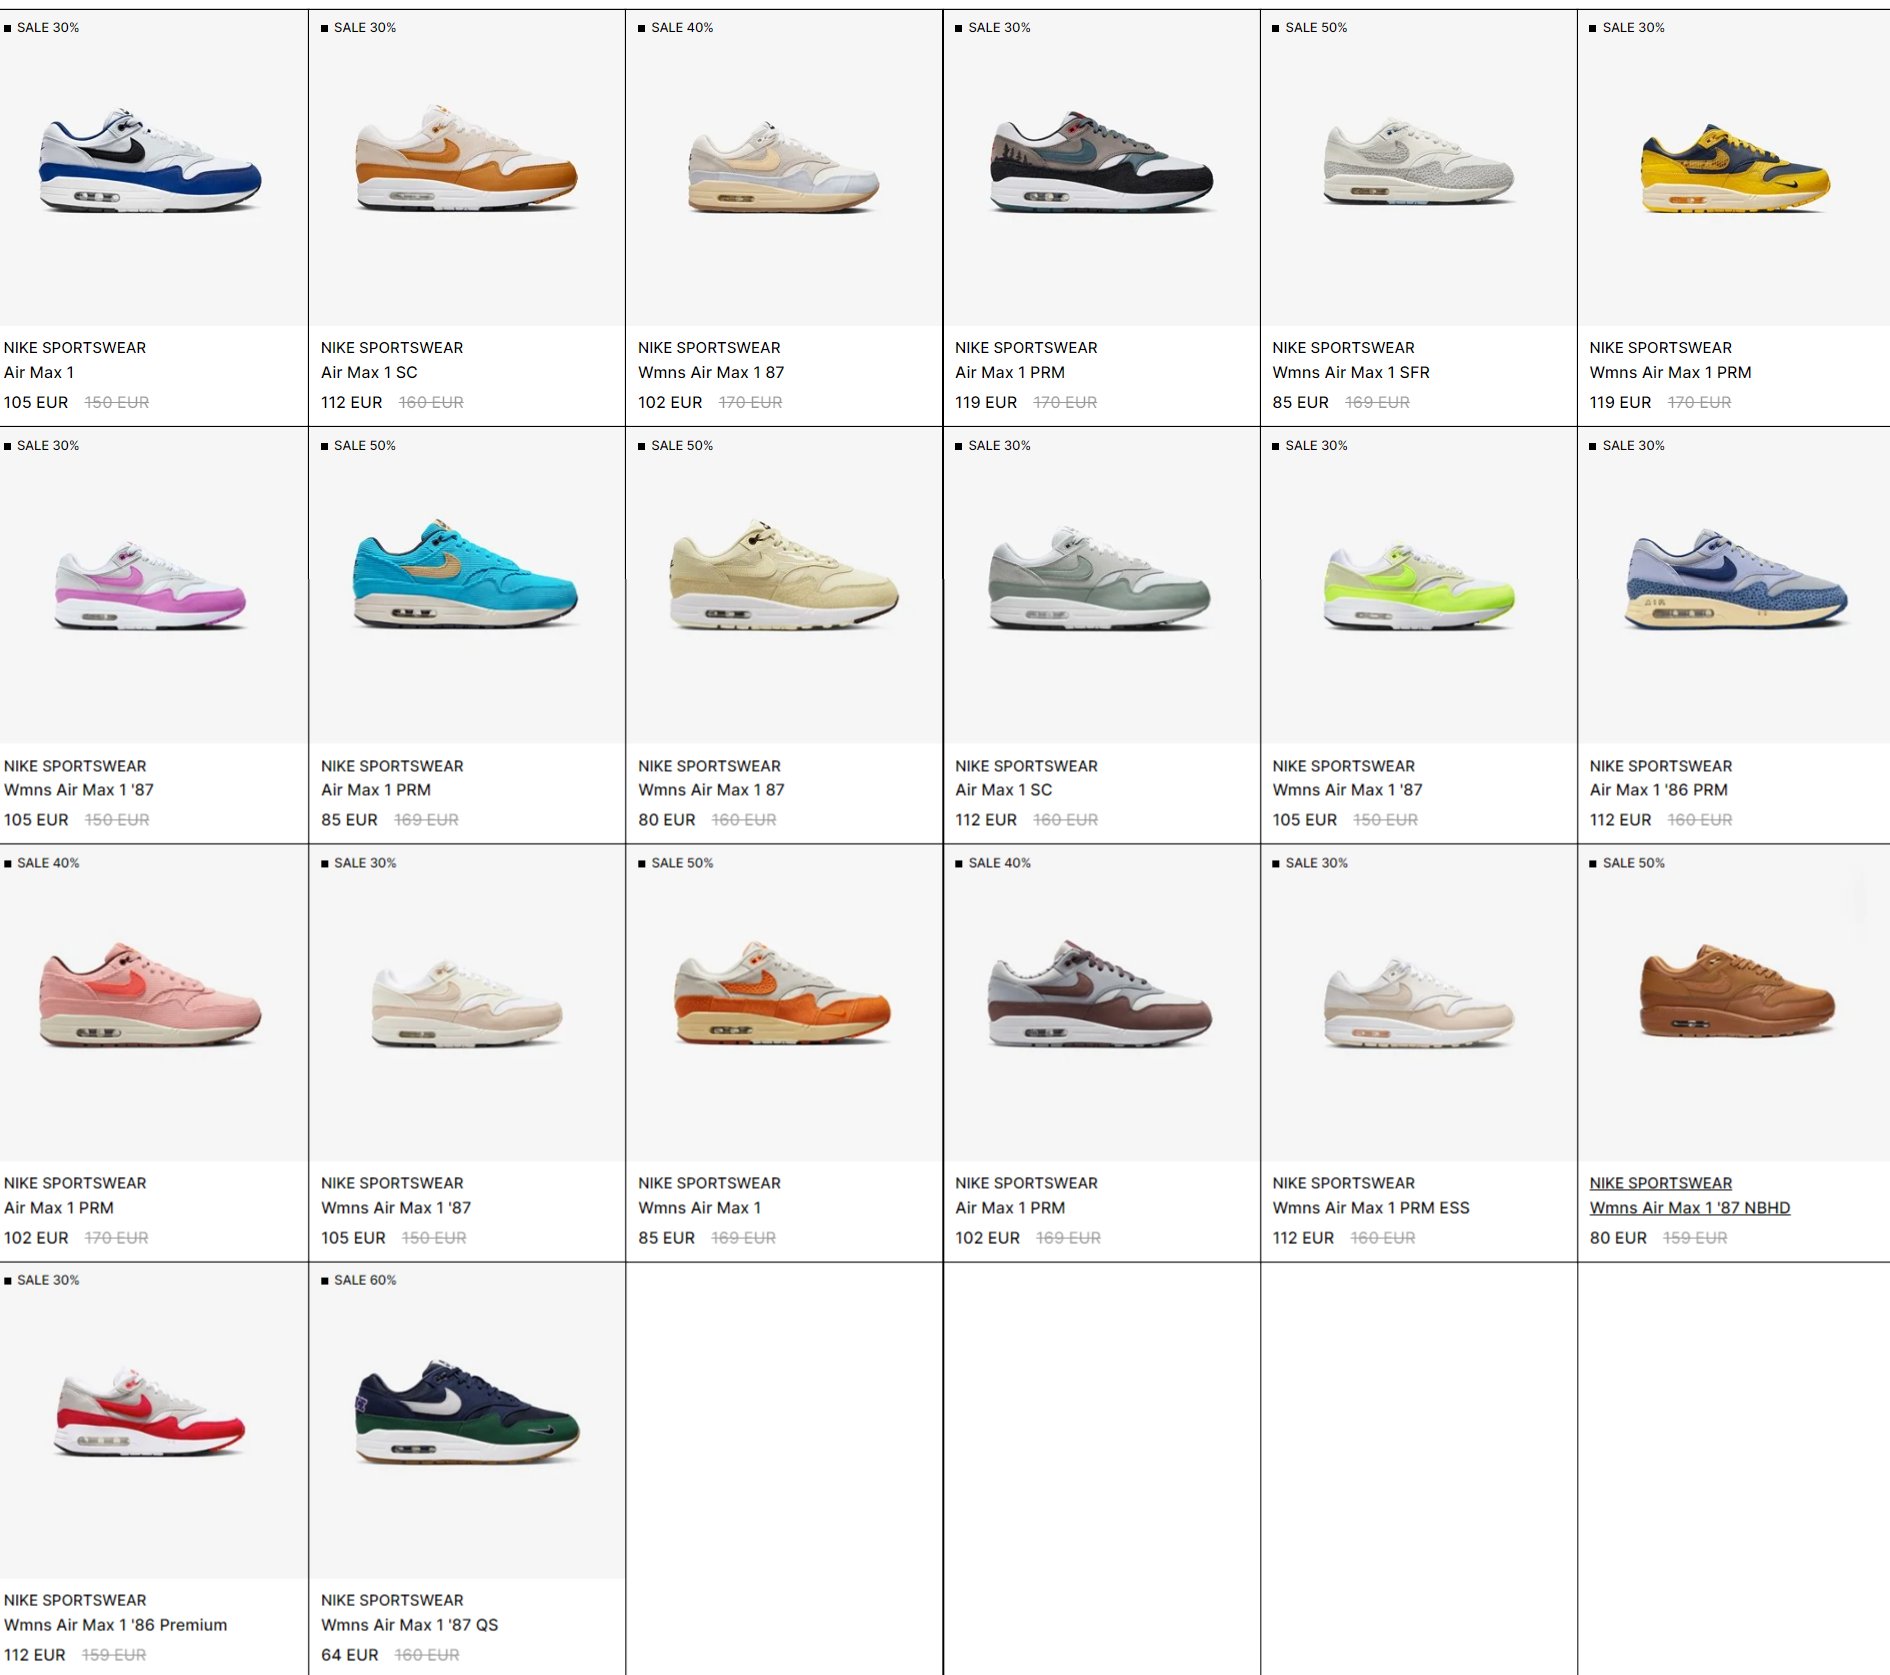
Task: Select the navy and green Air Max 1 '87 QS shoe
Action: 467,1411
